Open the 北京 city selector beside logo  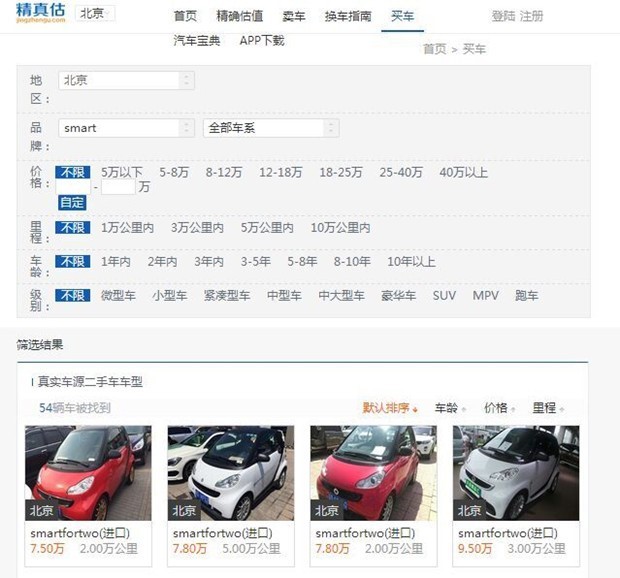[95, 13]
